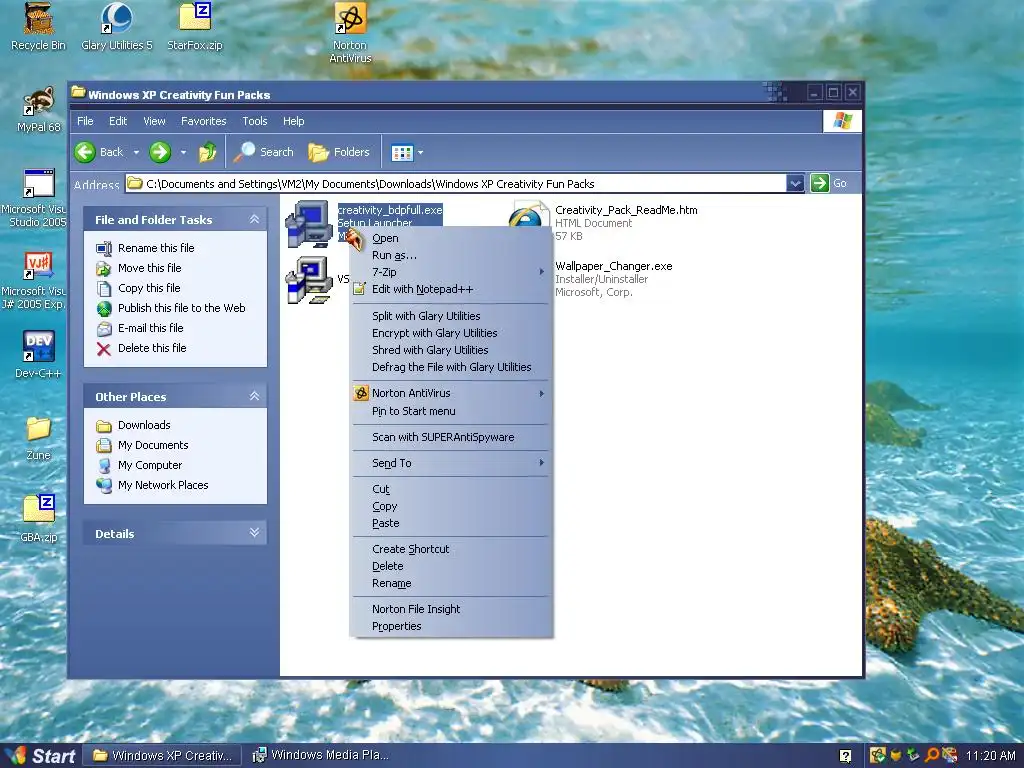Click the Go button
The image size is (1024, 768).
(829, 184)
